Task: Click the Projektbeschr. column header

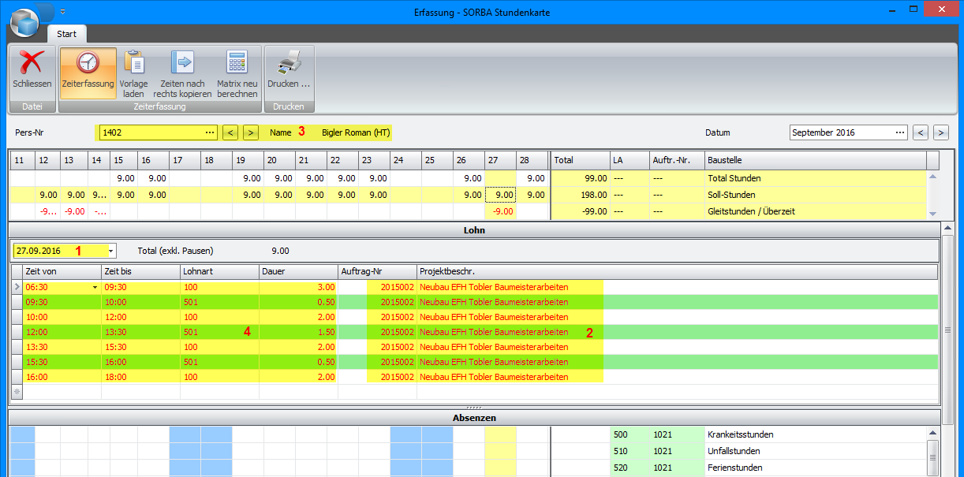Action: pos(677,271)
